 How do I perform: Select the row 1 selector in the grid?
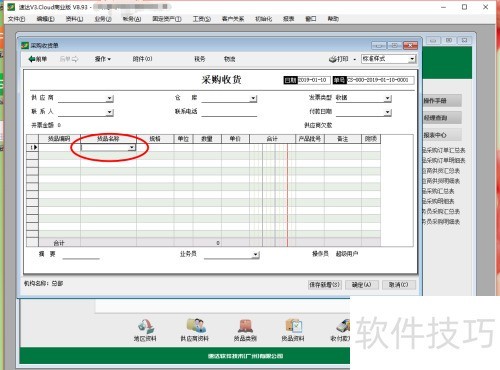tap(33, 147)
